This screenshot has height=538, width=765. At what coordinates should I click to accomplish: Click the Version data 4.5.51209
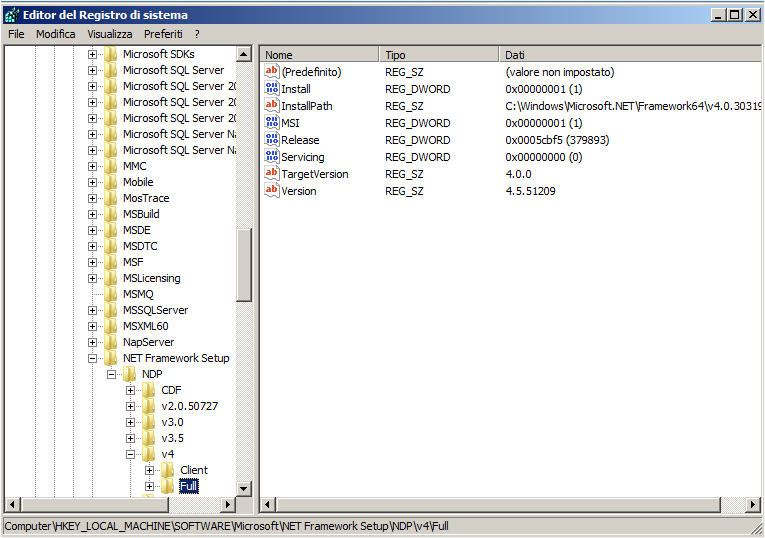[x=530, y=191]
